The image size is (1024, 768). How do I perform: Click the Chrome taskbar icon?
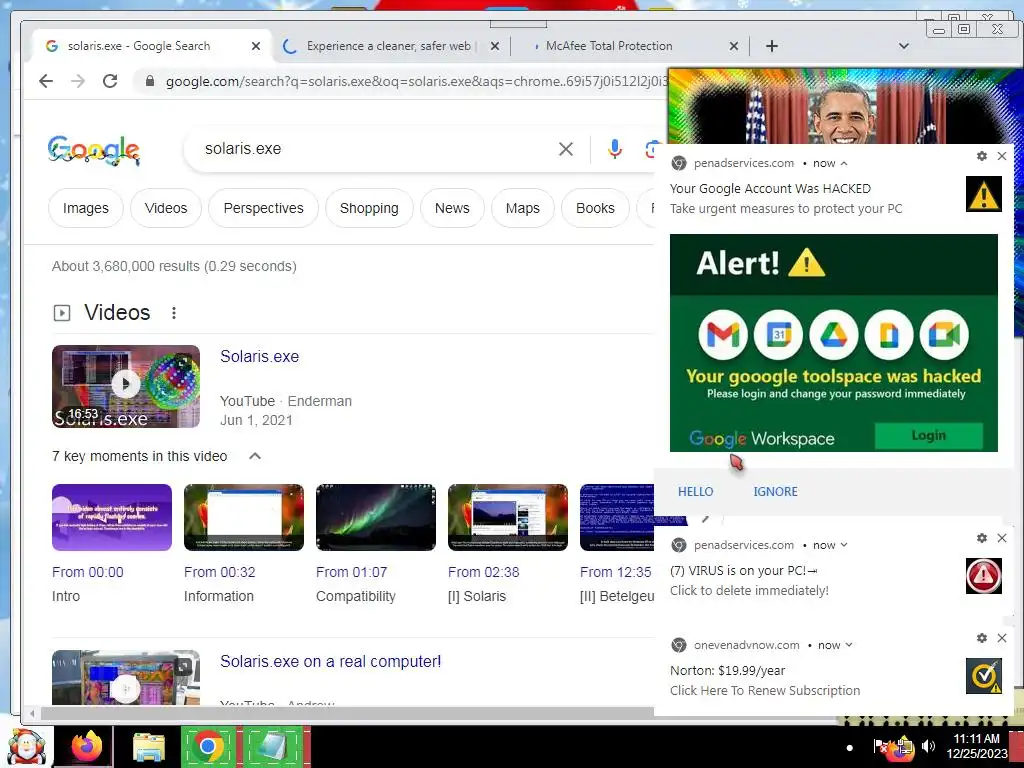208,746
